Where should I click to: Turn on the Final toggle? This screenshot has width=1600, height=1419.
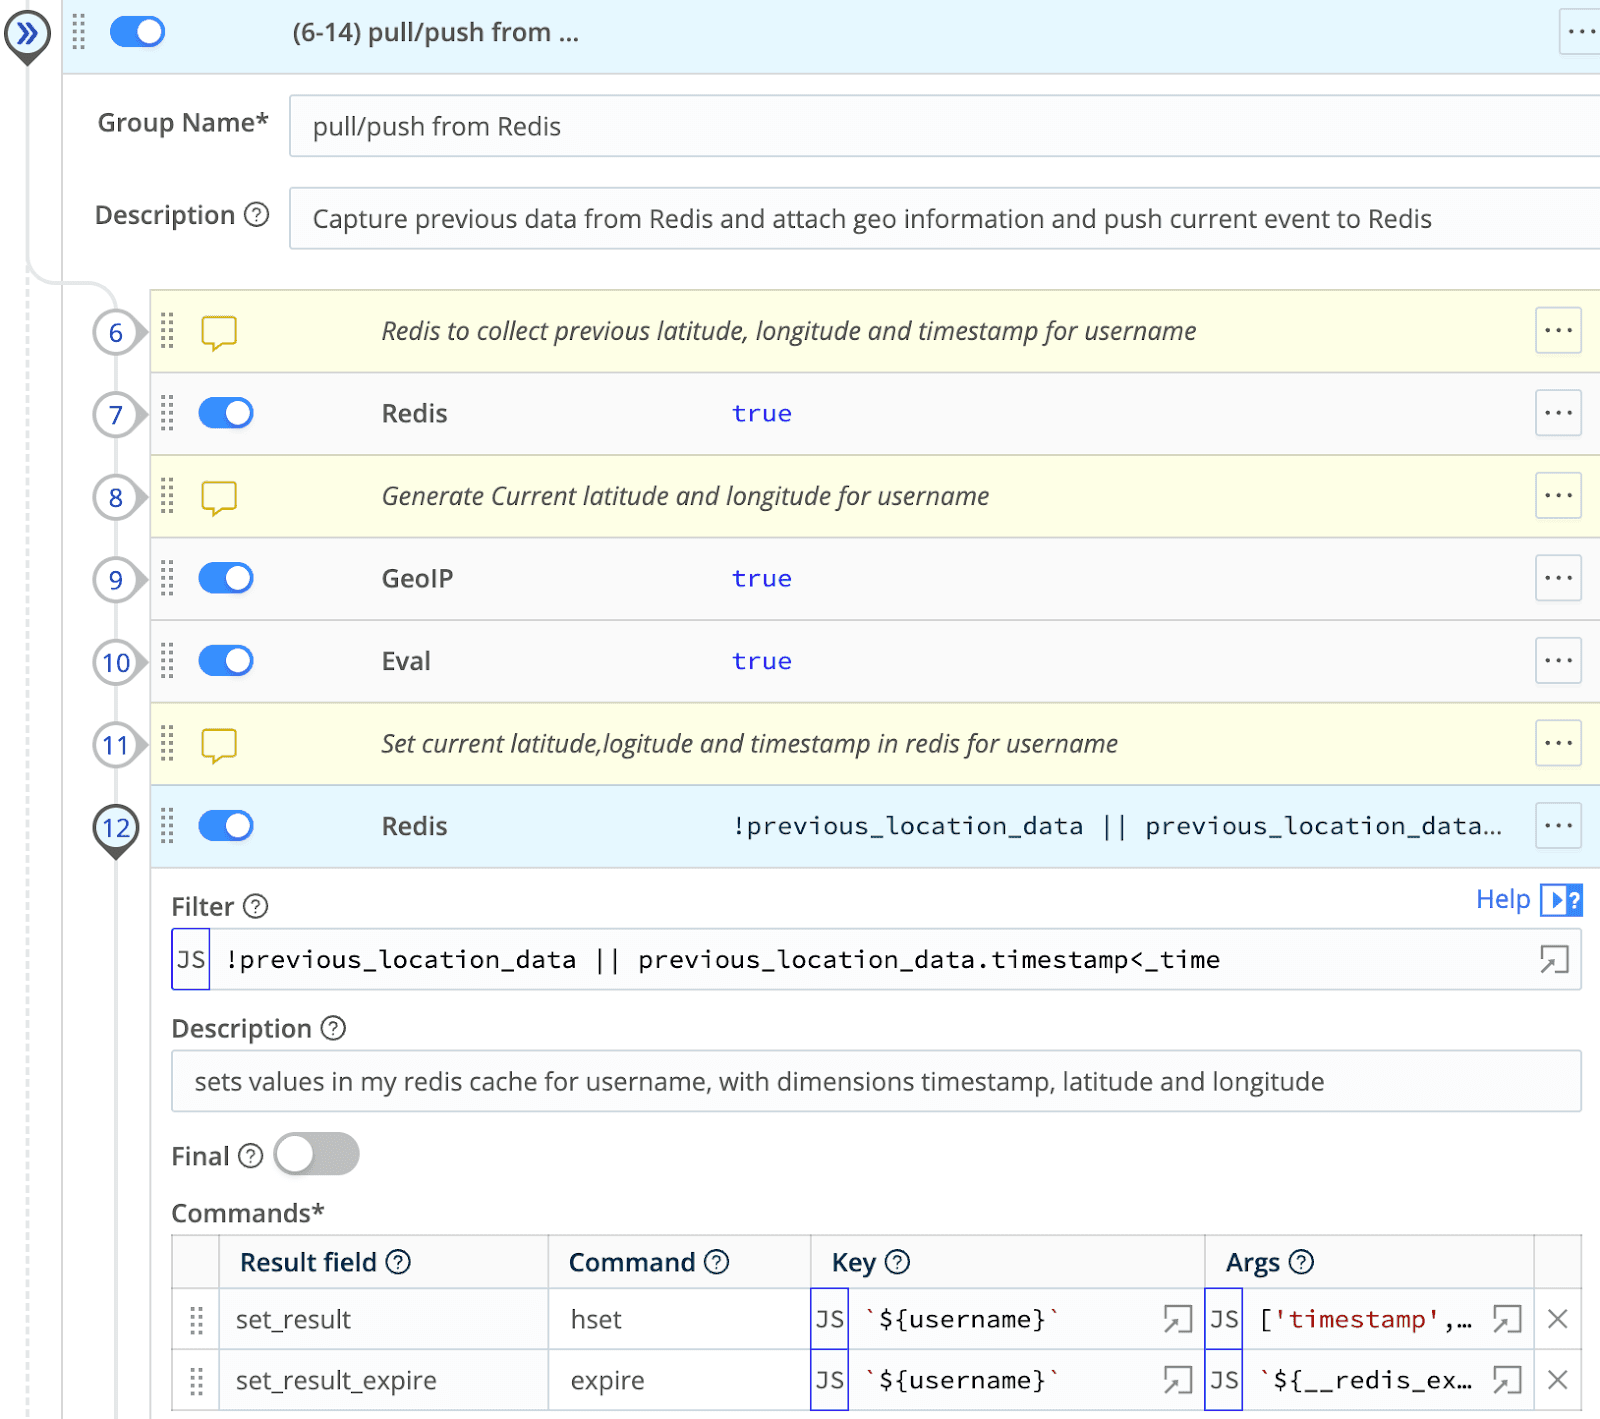coord(317,1155)
